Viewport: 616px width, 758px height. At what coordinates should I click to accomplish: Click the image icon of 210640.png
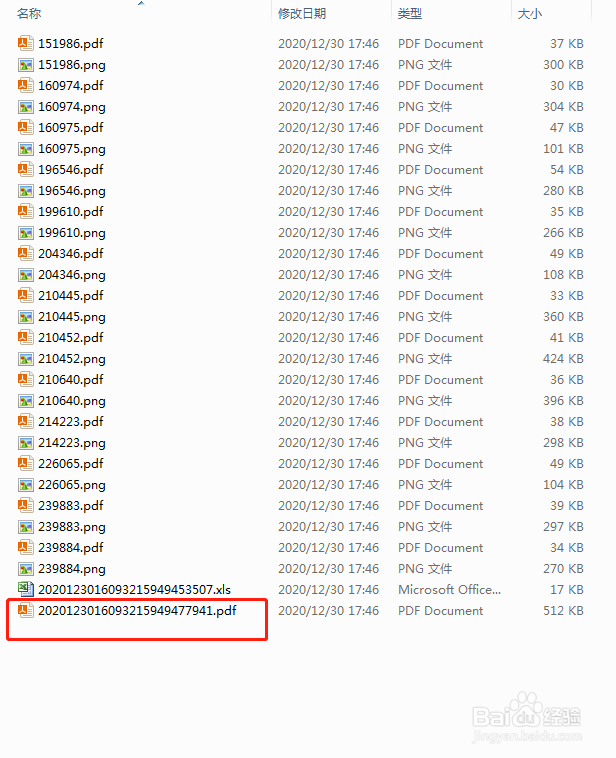26,401
